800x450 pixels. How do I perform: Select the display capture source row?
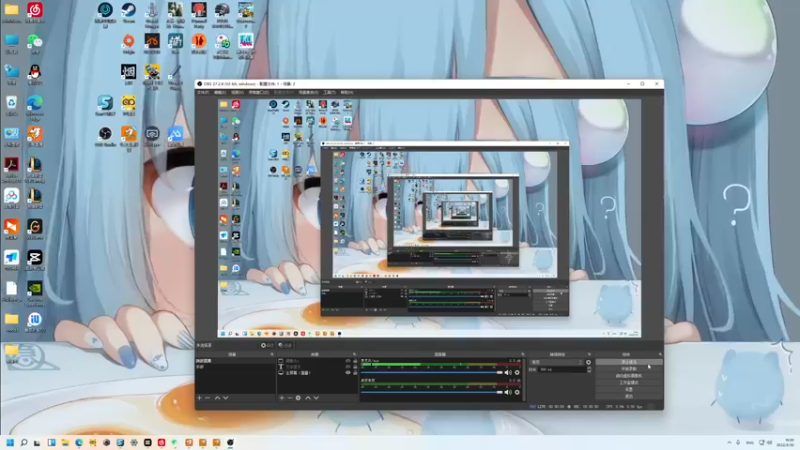tap(316, 373)
